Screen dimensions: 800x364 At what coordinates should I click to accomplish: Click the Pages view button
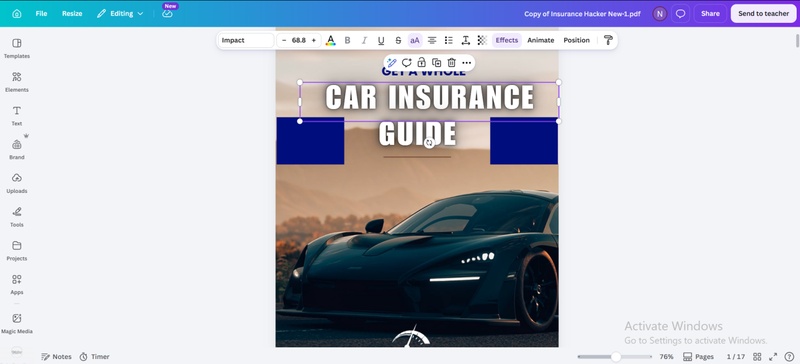(x=698, y=357)
